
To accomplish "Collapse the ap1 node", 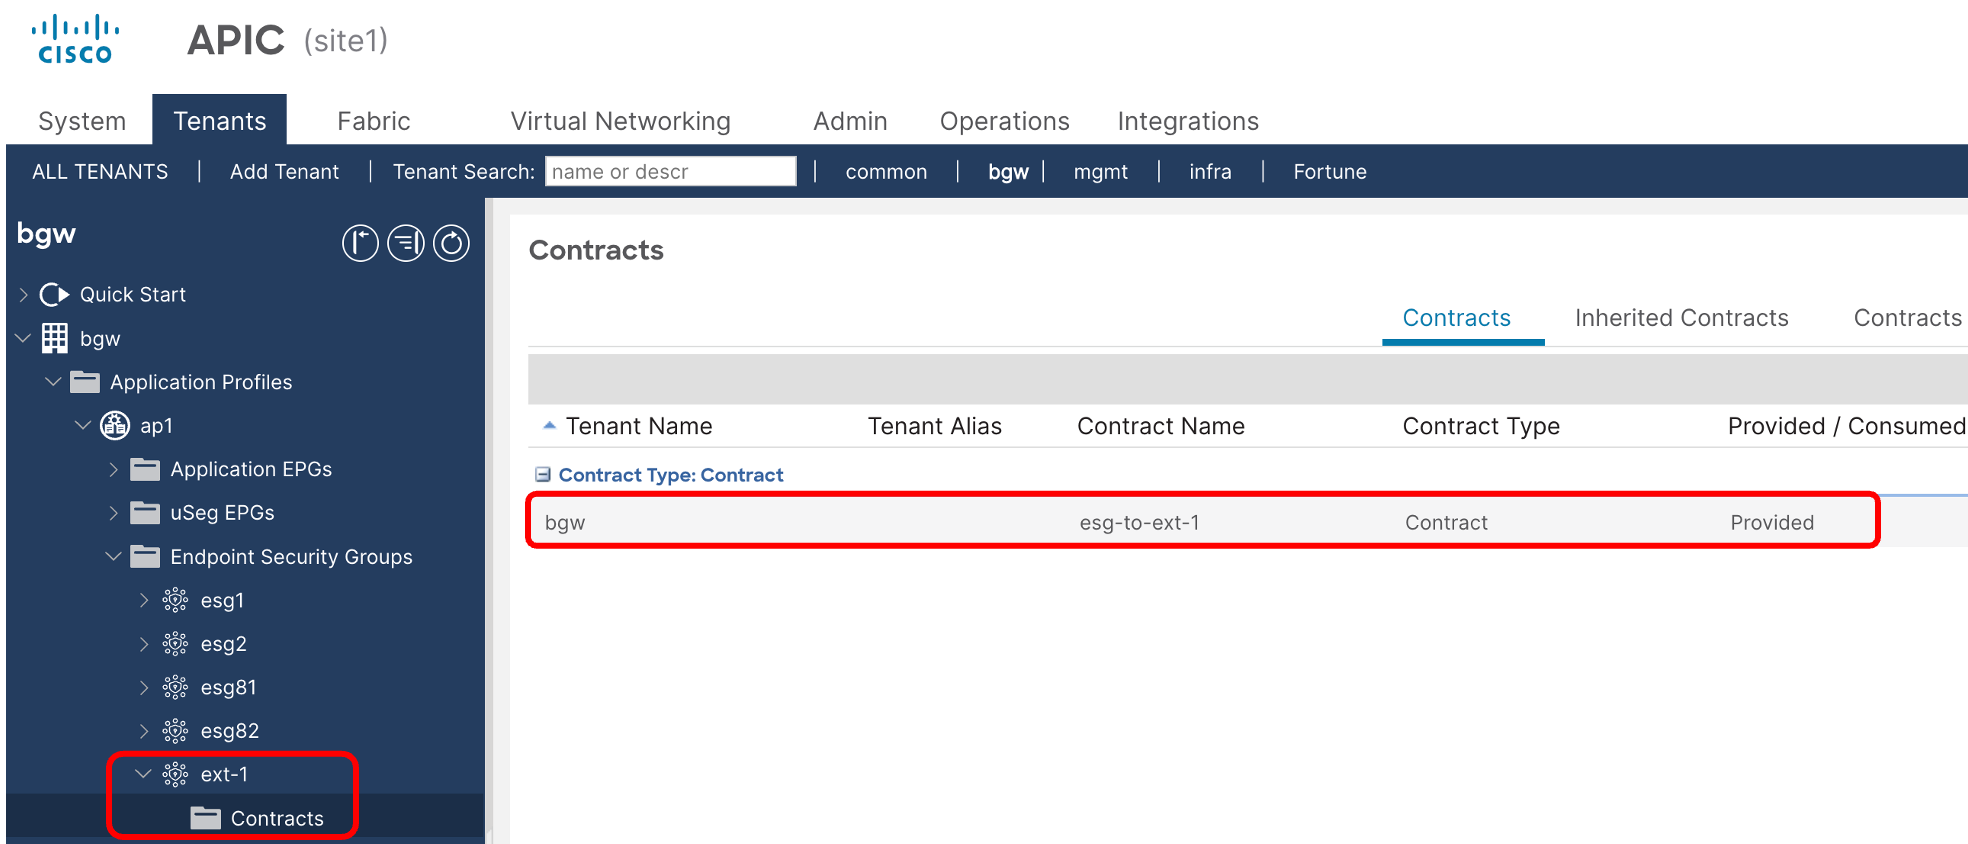I will [x=83, y=426].
